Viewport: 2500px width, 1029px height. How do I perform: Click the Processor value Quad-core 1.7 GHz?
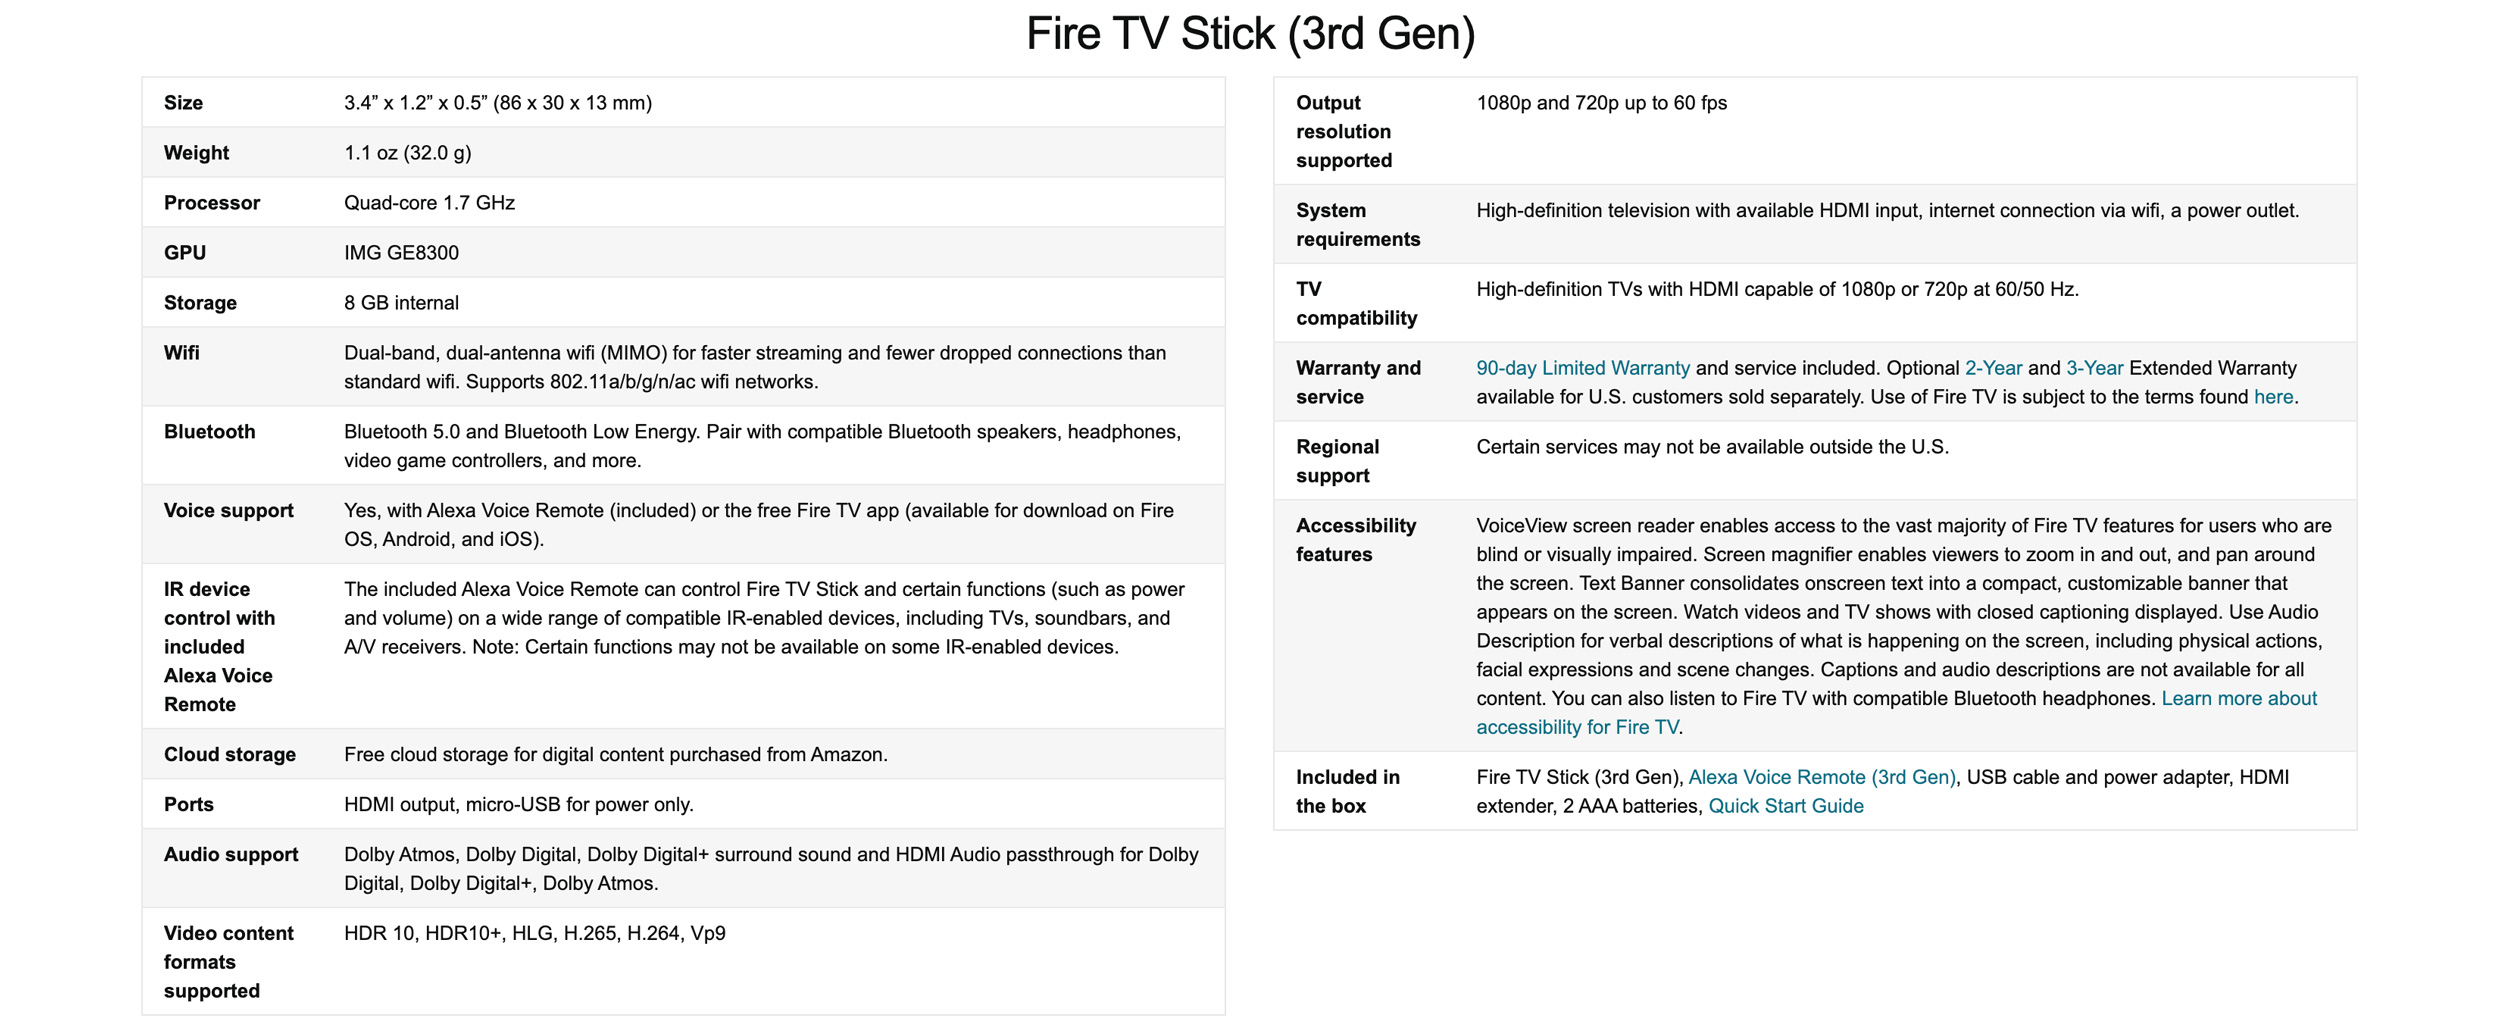pos(429,203)
